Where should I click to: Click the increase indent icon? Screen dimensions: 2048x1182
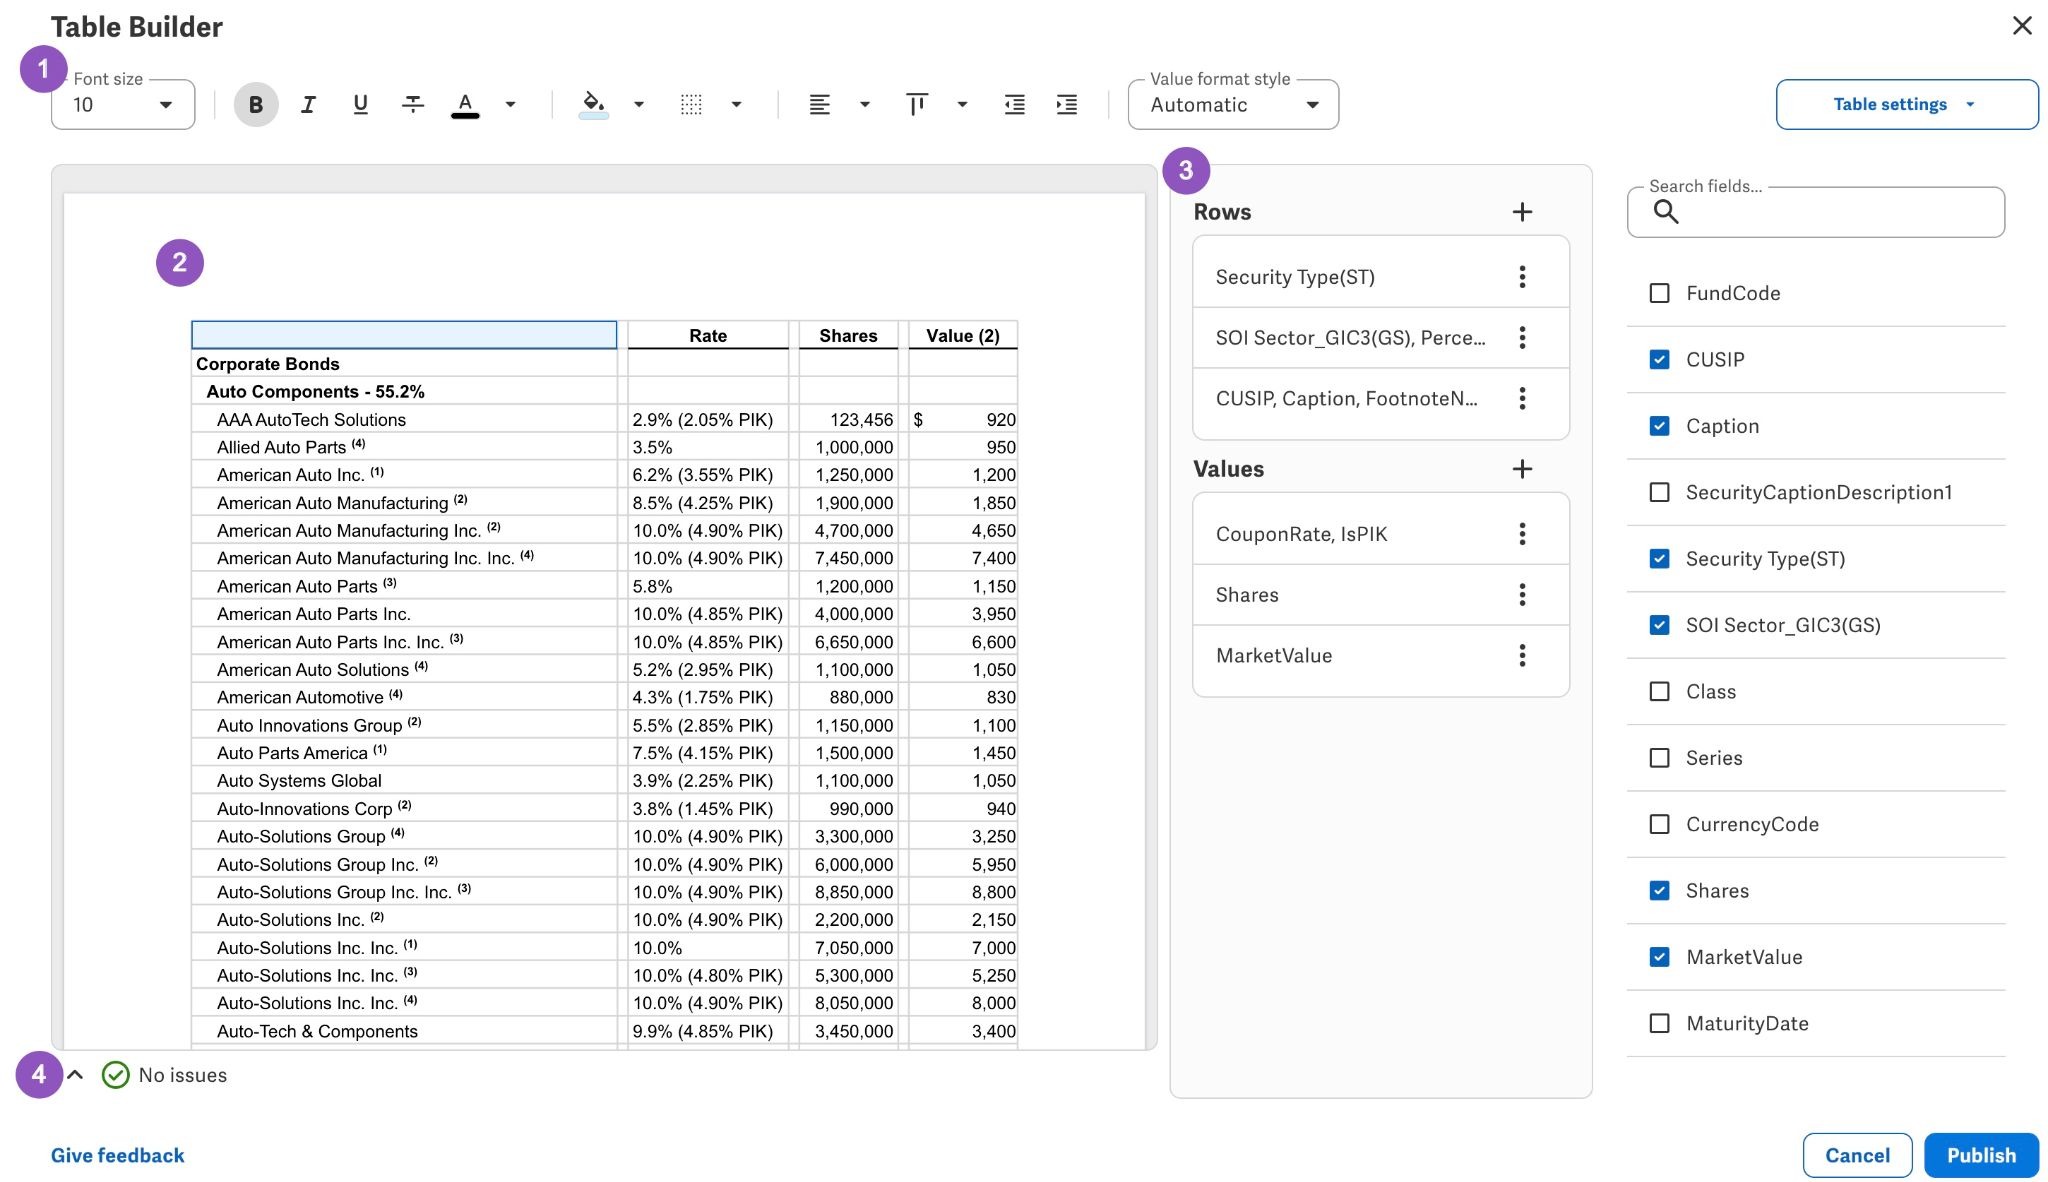1067,104
